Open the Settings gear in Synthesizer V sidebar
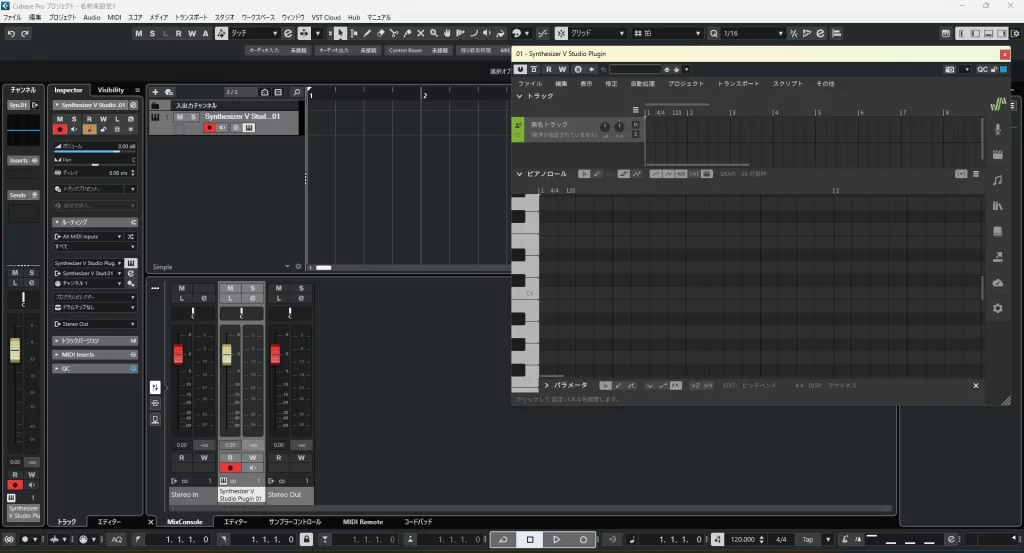This screenshot has width=1024, height=553. pos(997,308)
